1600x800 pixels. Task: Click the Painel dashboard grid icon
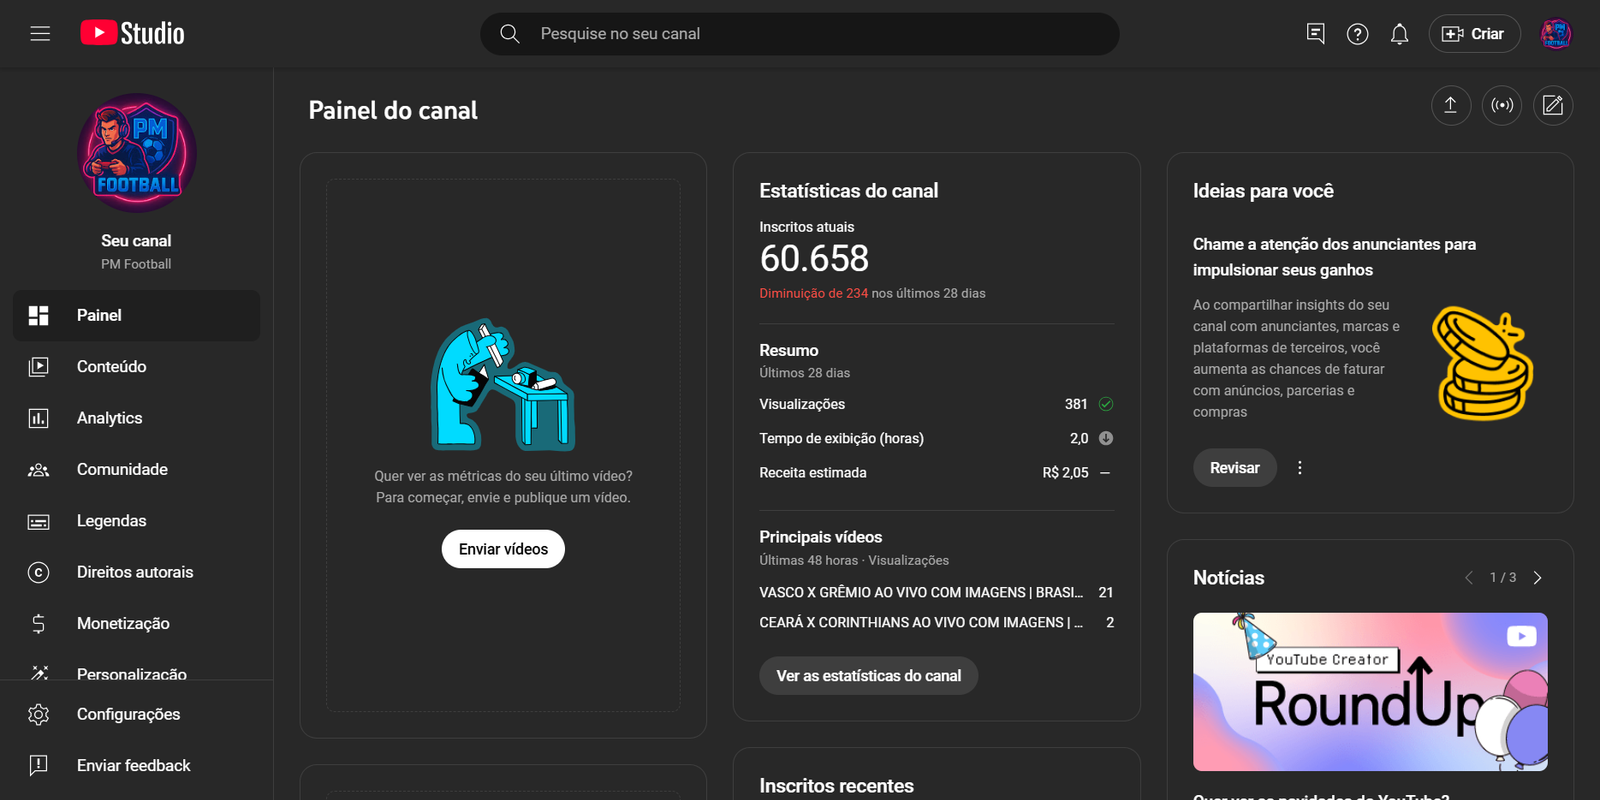tap(39, 316)
